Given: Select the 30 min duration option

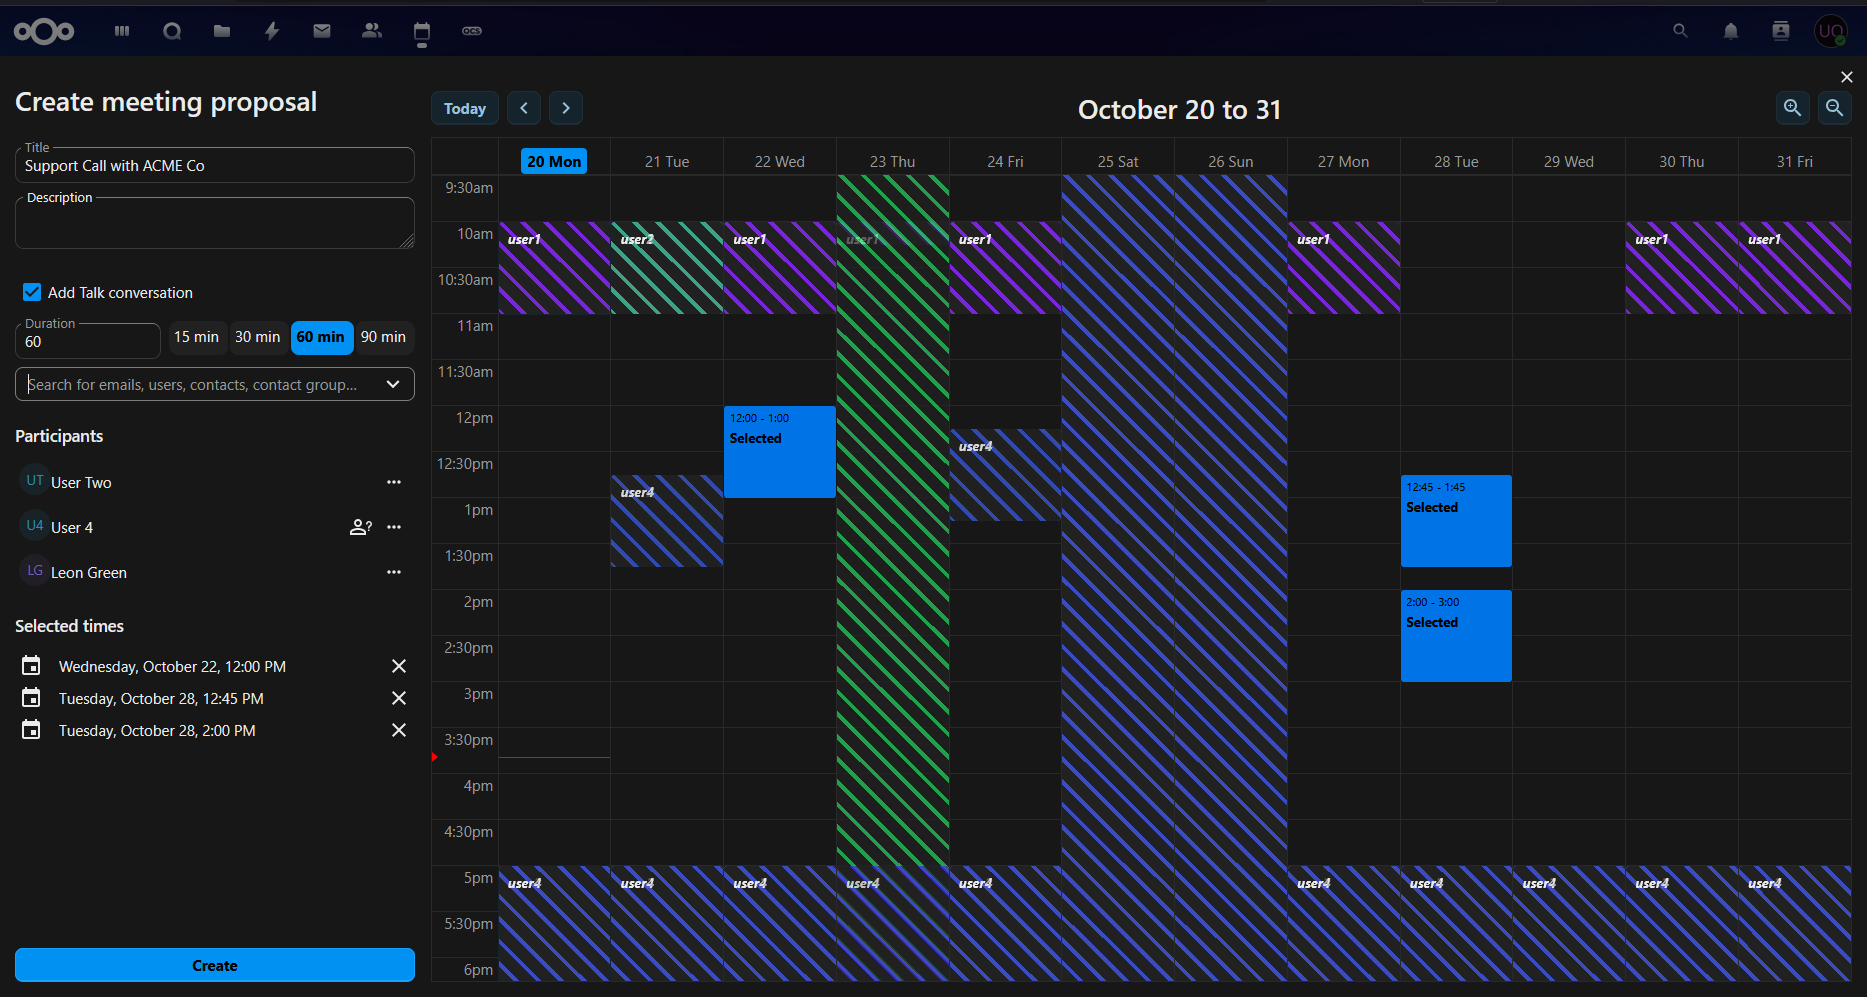Looking at the screenshot, I should [x=258, y=338].
